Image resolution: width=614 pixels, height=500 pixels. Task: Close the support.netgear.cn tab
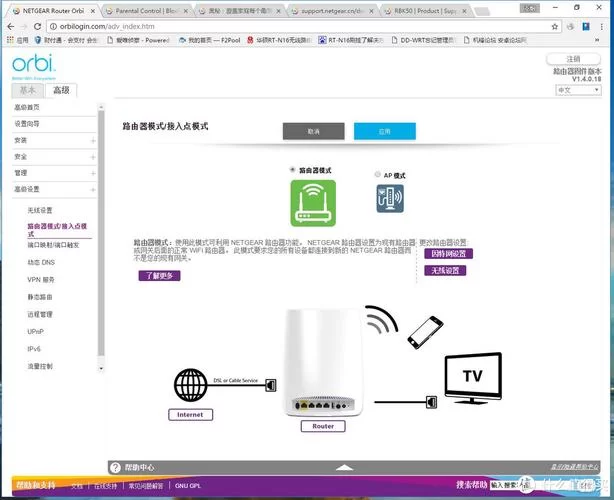[x=371, y=11]
